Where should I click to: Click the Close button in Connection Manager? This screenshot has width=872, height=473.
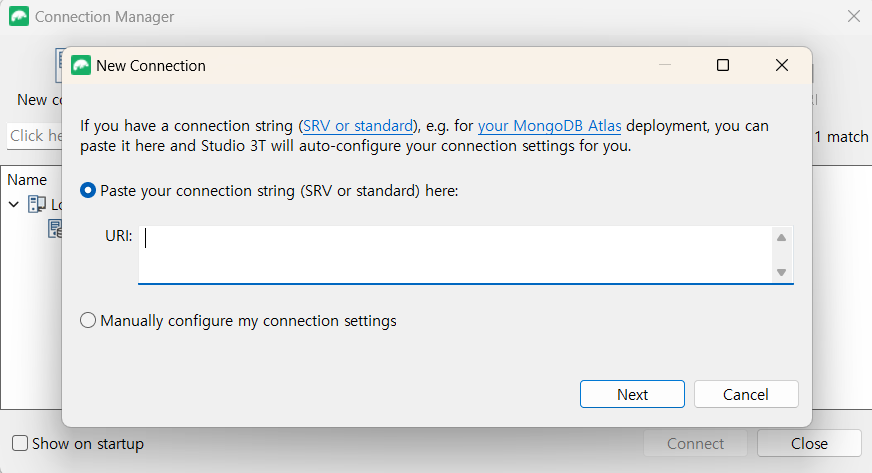pos(809,443)
